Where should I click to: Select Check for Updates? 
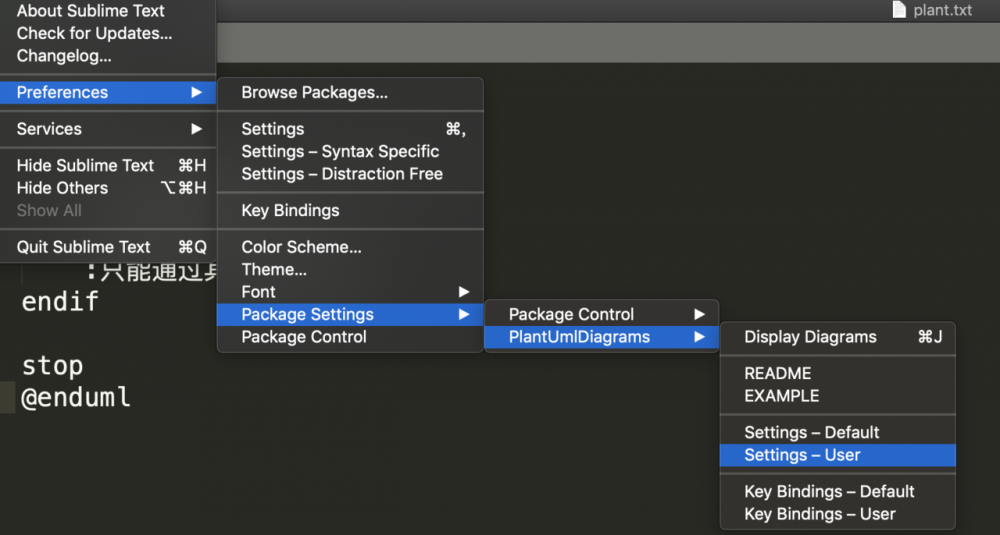pyautogui.click(x=94, y=33)
